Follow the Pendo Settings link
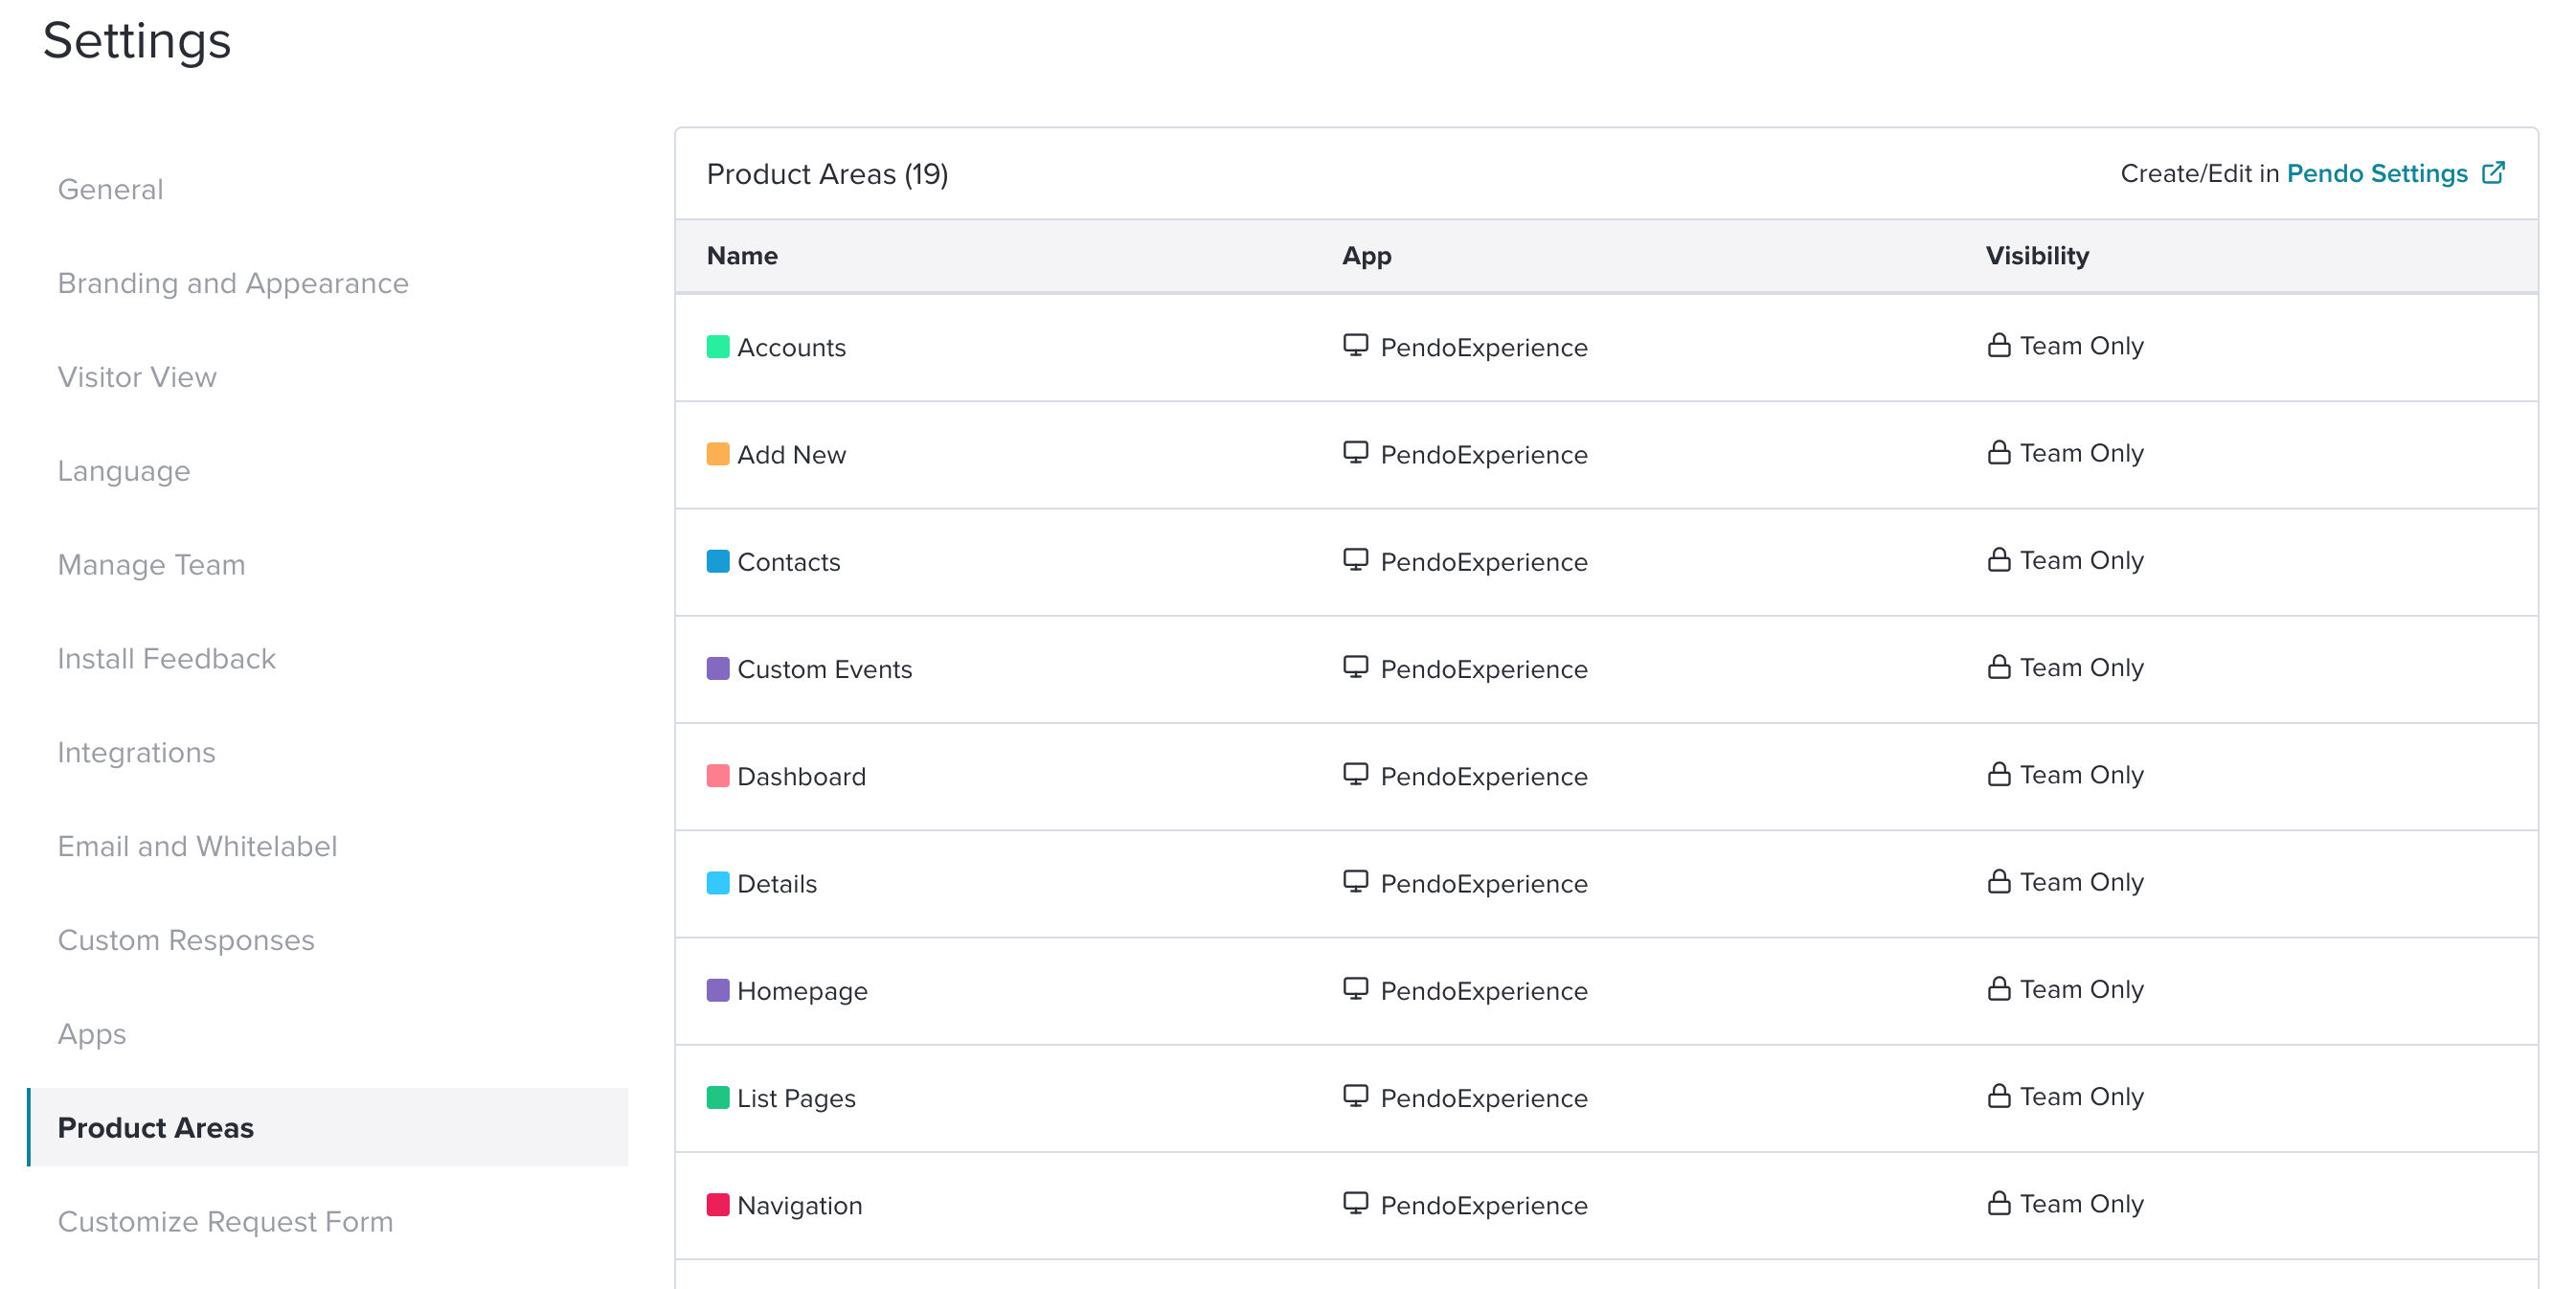2576x1289 pixels. [x=2377, y=173]
